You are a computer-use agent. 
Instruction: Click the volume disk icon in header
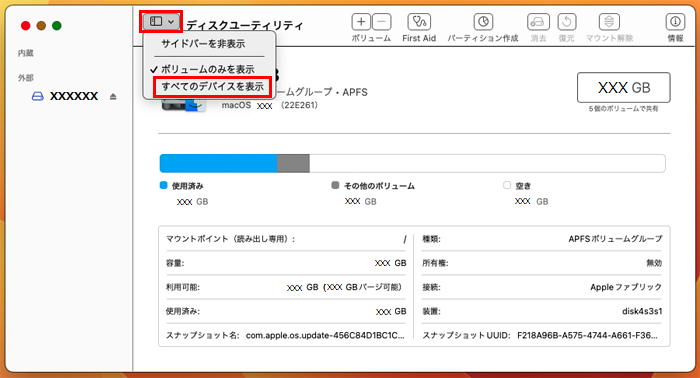183,106
